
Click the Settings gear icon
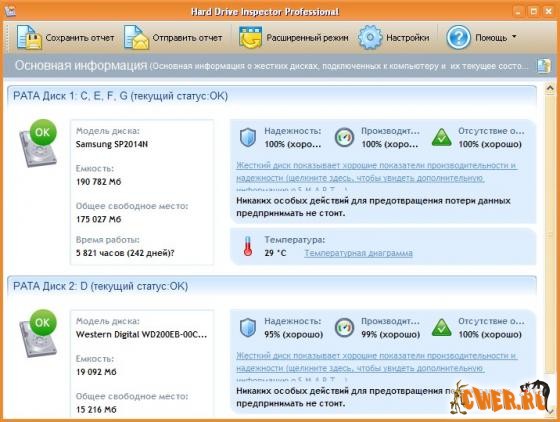[x=370, y=37]
